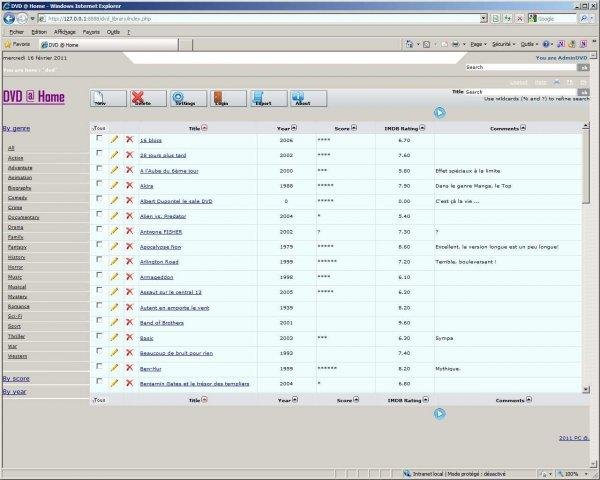Screen dimensions: 600x480
Task: Edit the Akira entry with its pencil icon
Action: tap(114, 185)
